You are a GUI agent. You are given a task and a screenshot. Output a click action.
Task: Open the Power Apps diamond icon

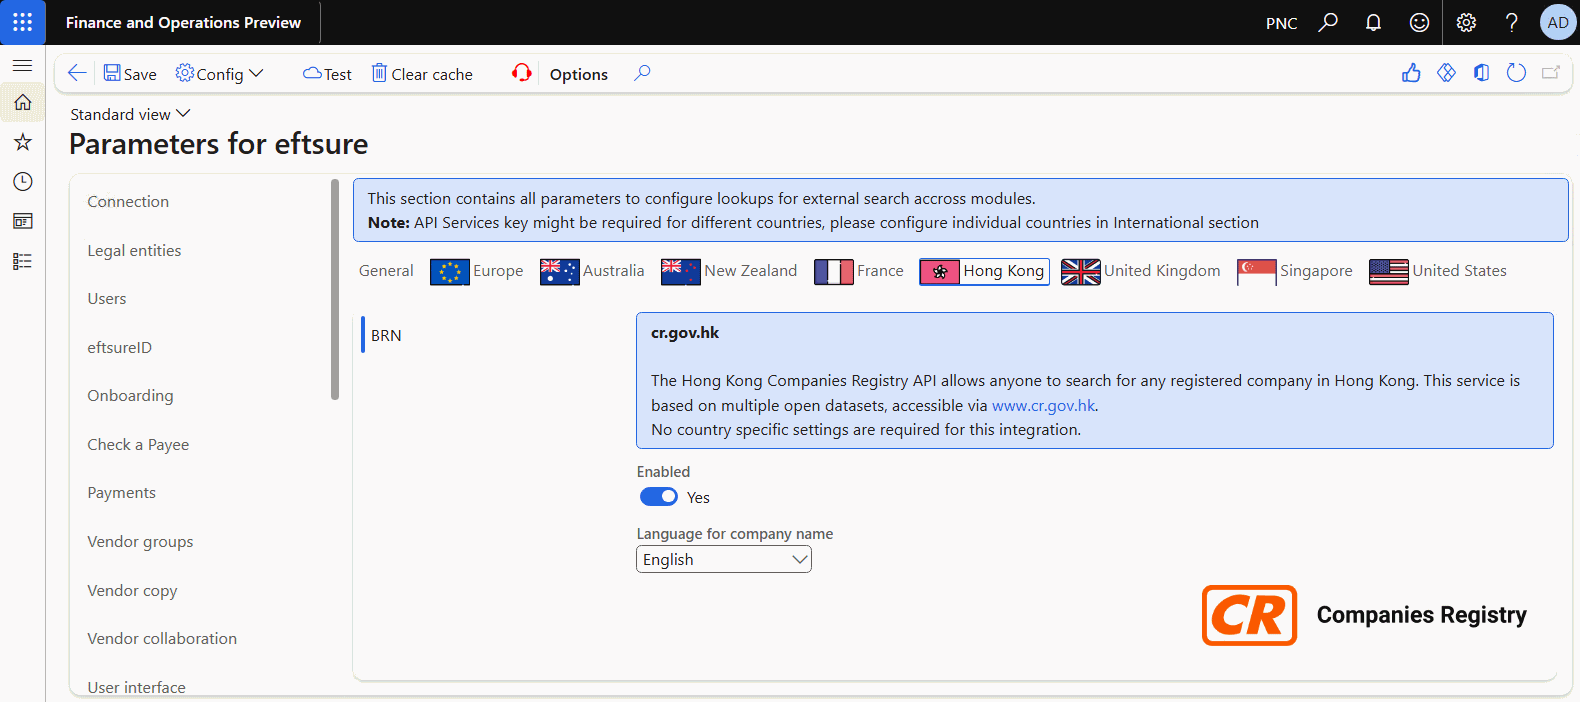[1446, 73]
